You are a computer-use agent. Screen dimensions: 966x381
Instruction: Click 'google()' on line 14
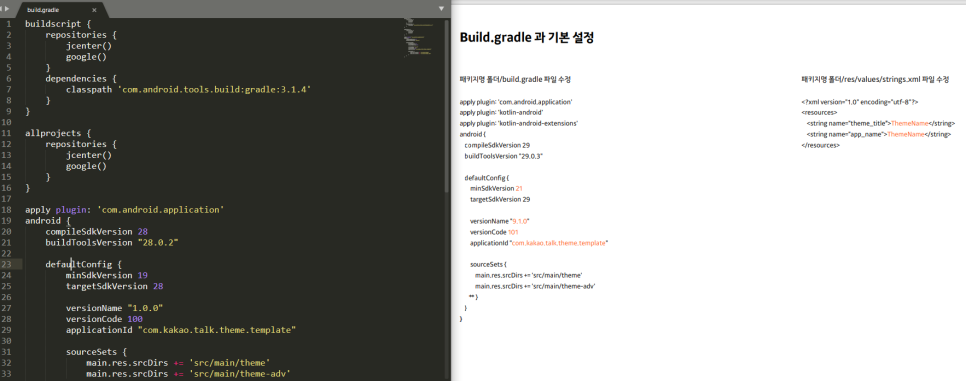coord(86,166)
